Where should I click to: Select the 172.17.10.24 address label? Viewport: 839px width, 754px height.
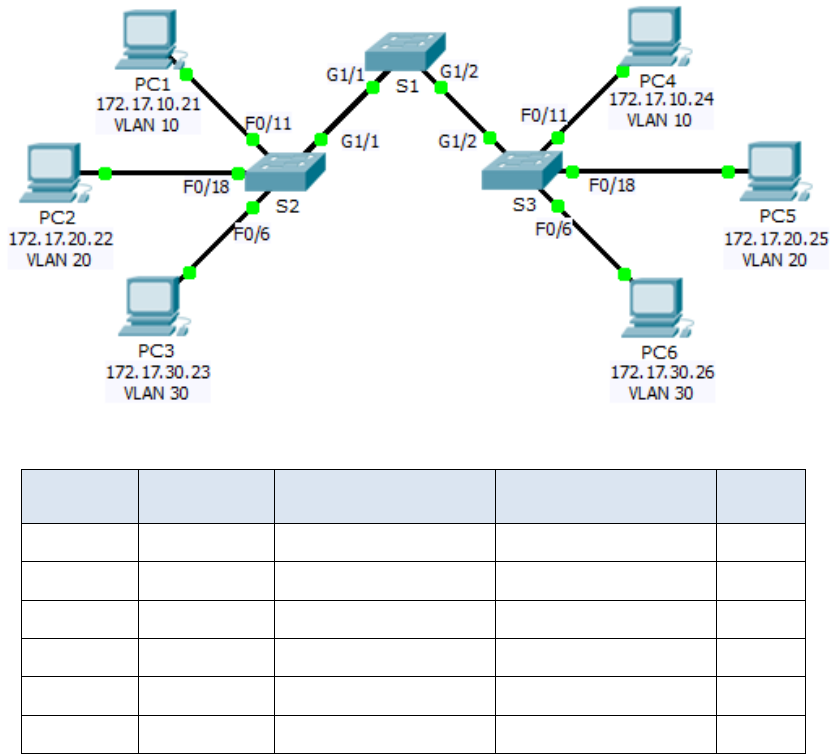661,99
